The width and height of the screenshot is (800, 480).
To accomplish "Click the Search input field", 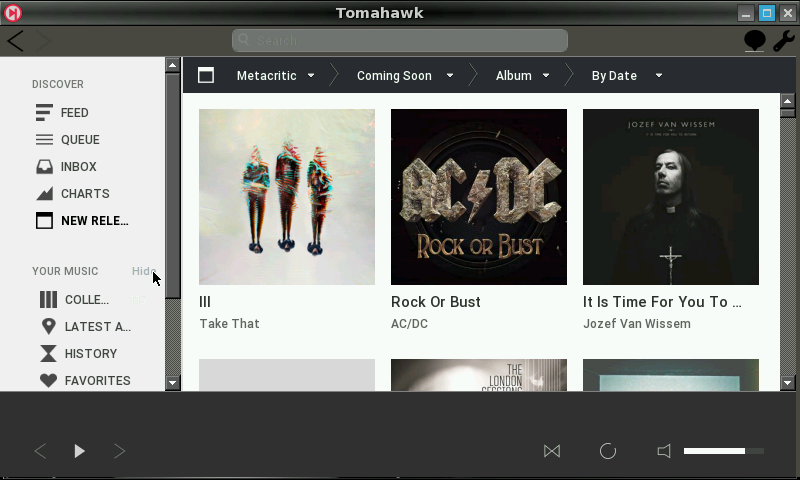I will (399, 40).
